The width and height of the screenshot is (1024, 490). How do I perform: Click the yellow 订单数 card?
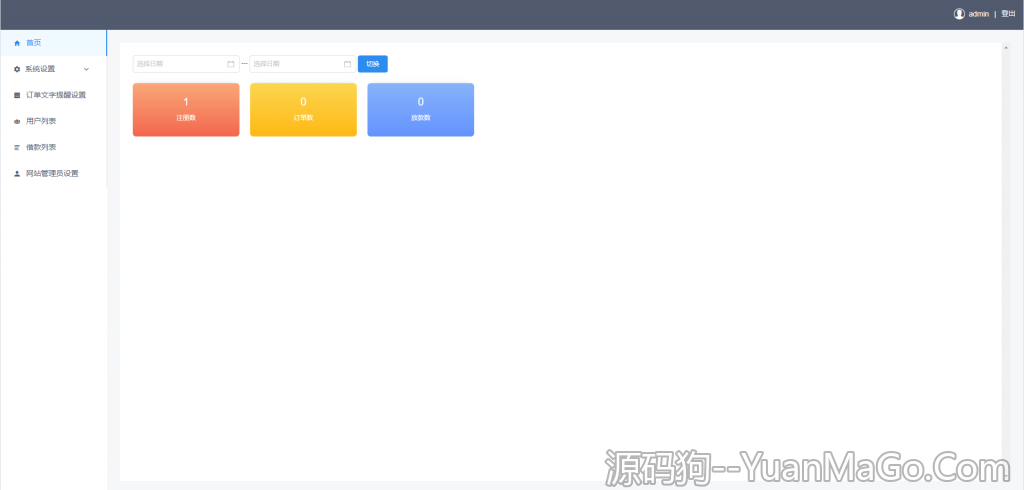(x=303, y=110)
